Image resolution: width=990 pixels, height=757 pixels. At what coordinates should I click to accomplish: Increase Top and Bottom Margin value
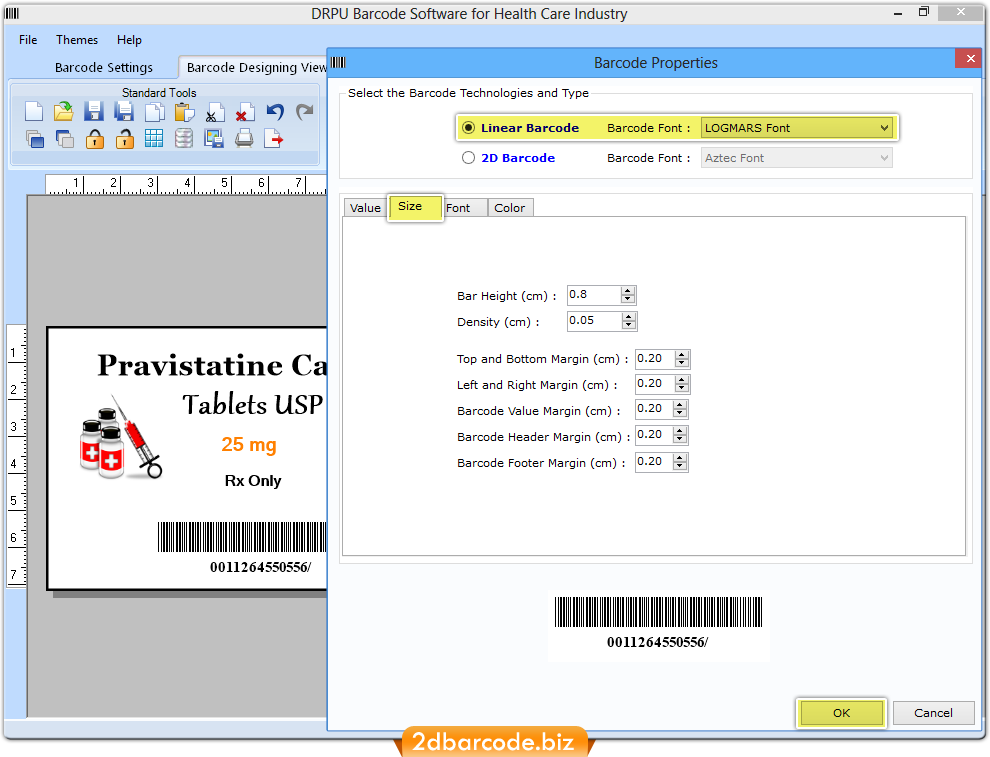point(681,355)
